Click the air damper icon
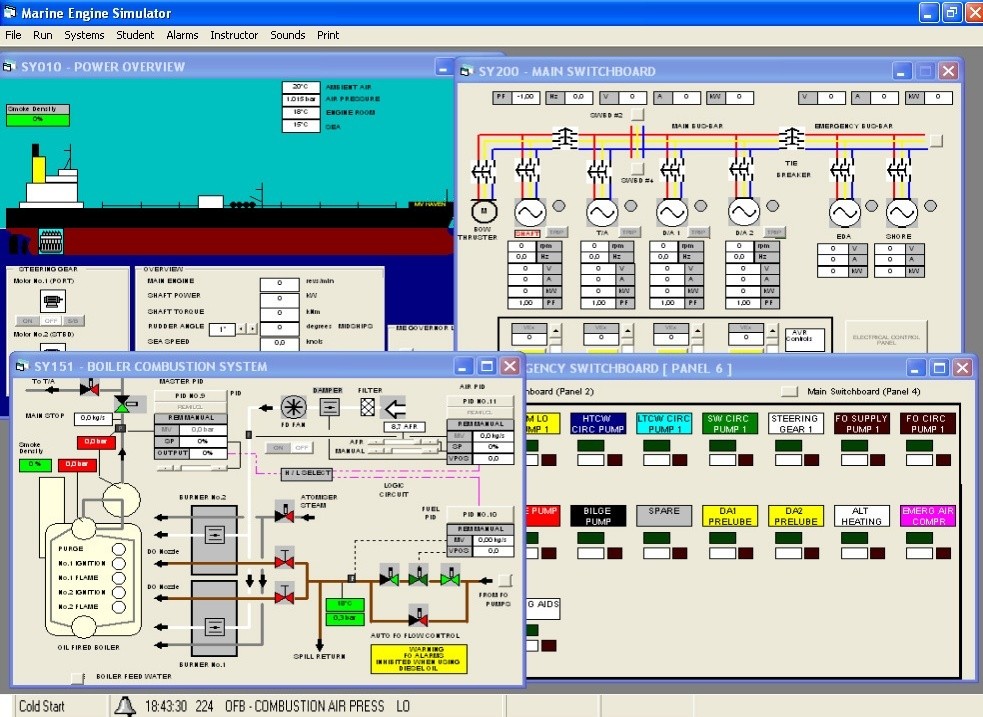 tap(330, 407)
